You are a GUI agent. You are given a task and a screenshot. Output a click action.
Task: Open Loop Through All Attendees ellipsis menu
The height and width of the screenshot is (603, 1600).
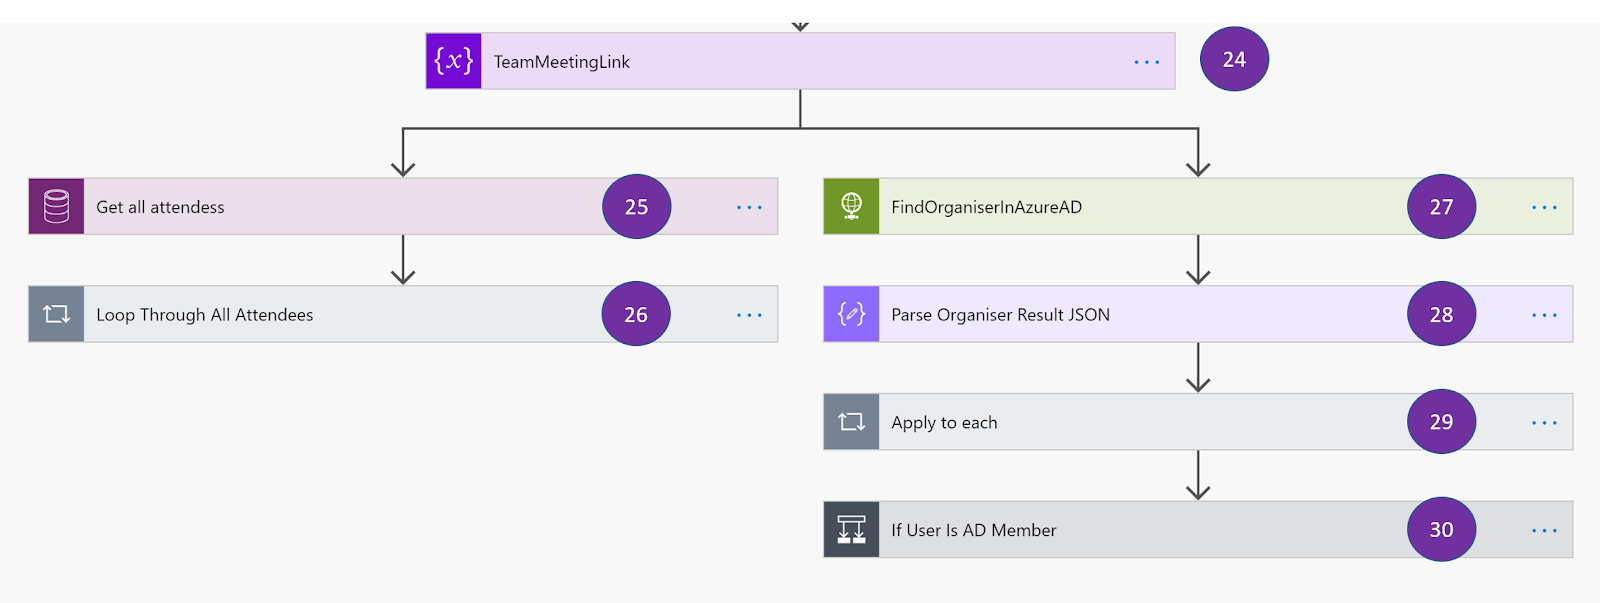pos(749,315)
